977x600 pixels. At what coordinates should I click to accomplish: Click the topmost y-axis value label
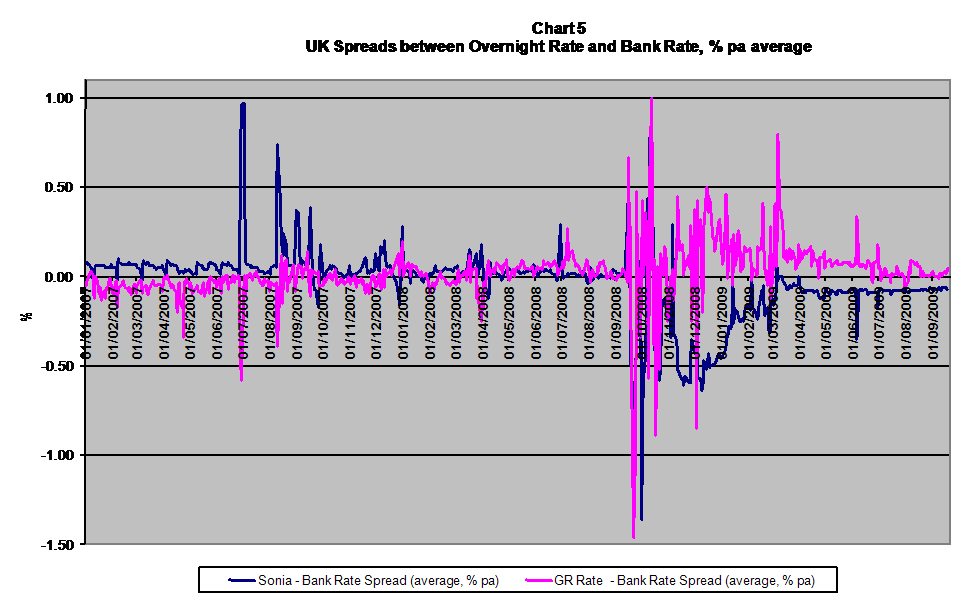[57, 99]
